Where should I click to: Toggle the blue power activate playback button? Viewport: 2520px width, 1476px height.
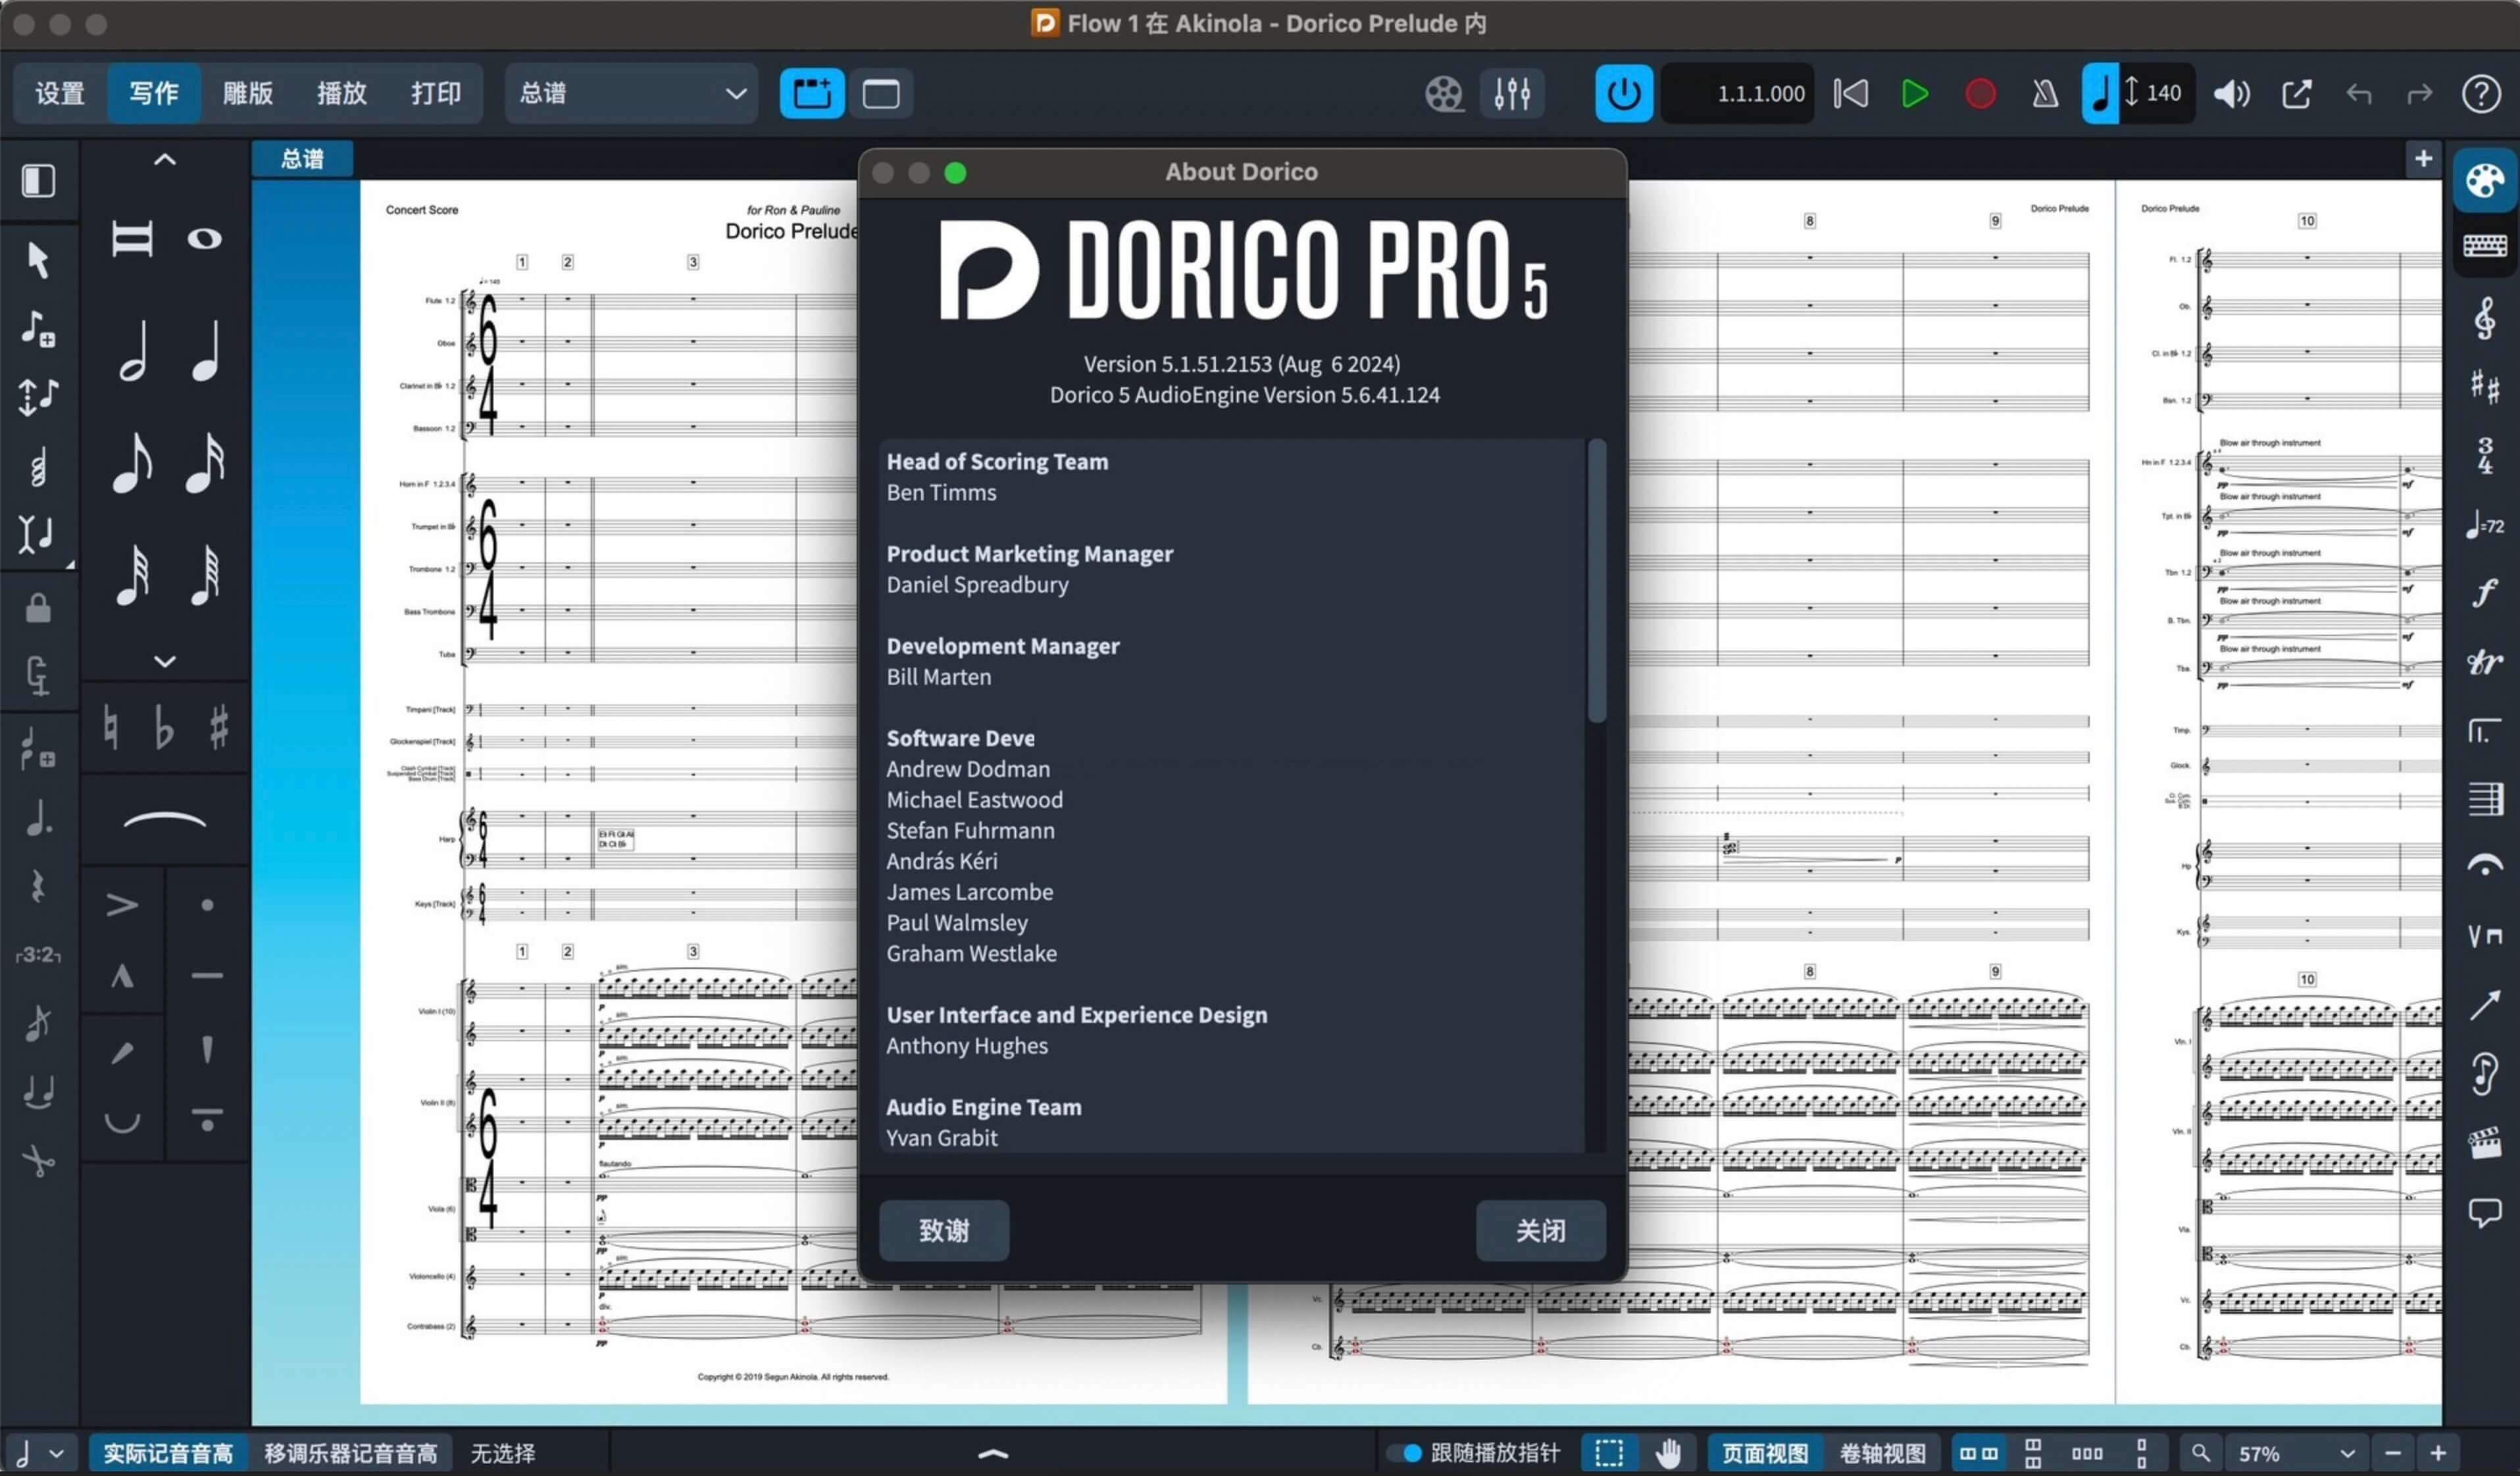1623,94
